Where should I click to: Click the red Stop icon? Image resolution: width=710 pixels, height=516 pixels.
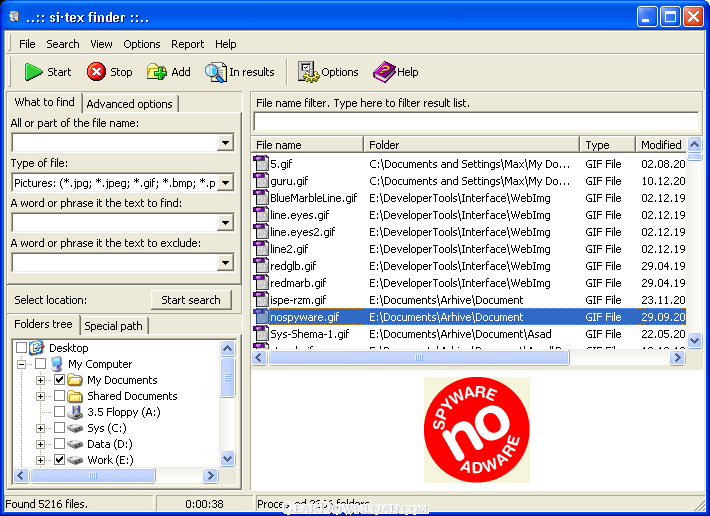click(x=96, y=72)
